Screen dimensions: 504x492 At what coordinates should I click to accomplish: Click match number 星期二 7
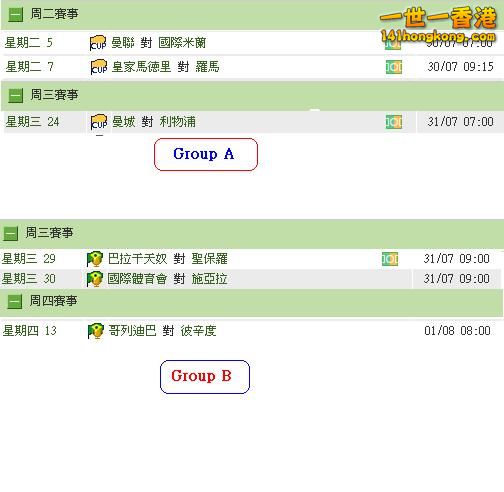point(29,67)
